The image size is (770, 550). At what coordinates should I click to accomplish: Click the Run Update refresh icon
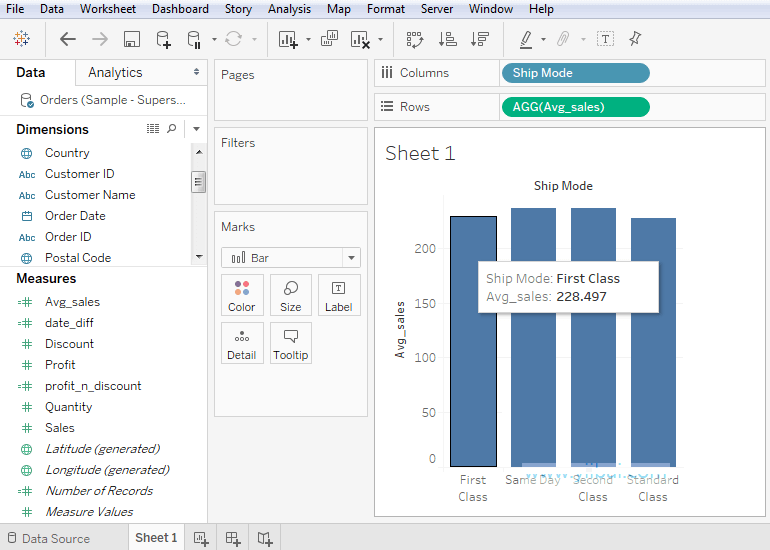click(233, 39)
